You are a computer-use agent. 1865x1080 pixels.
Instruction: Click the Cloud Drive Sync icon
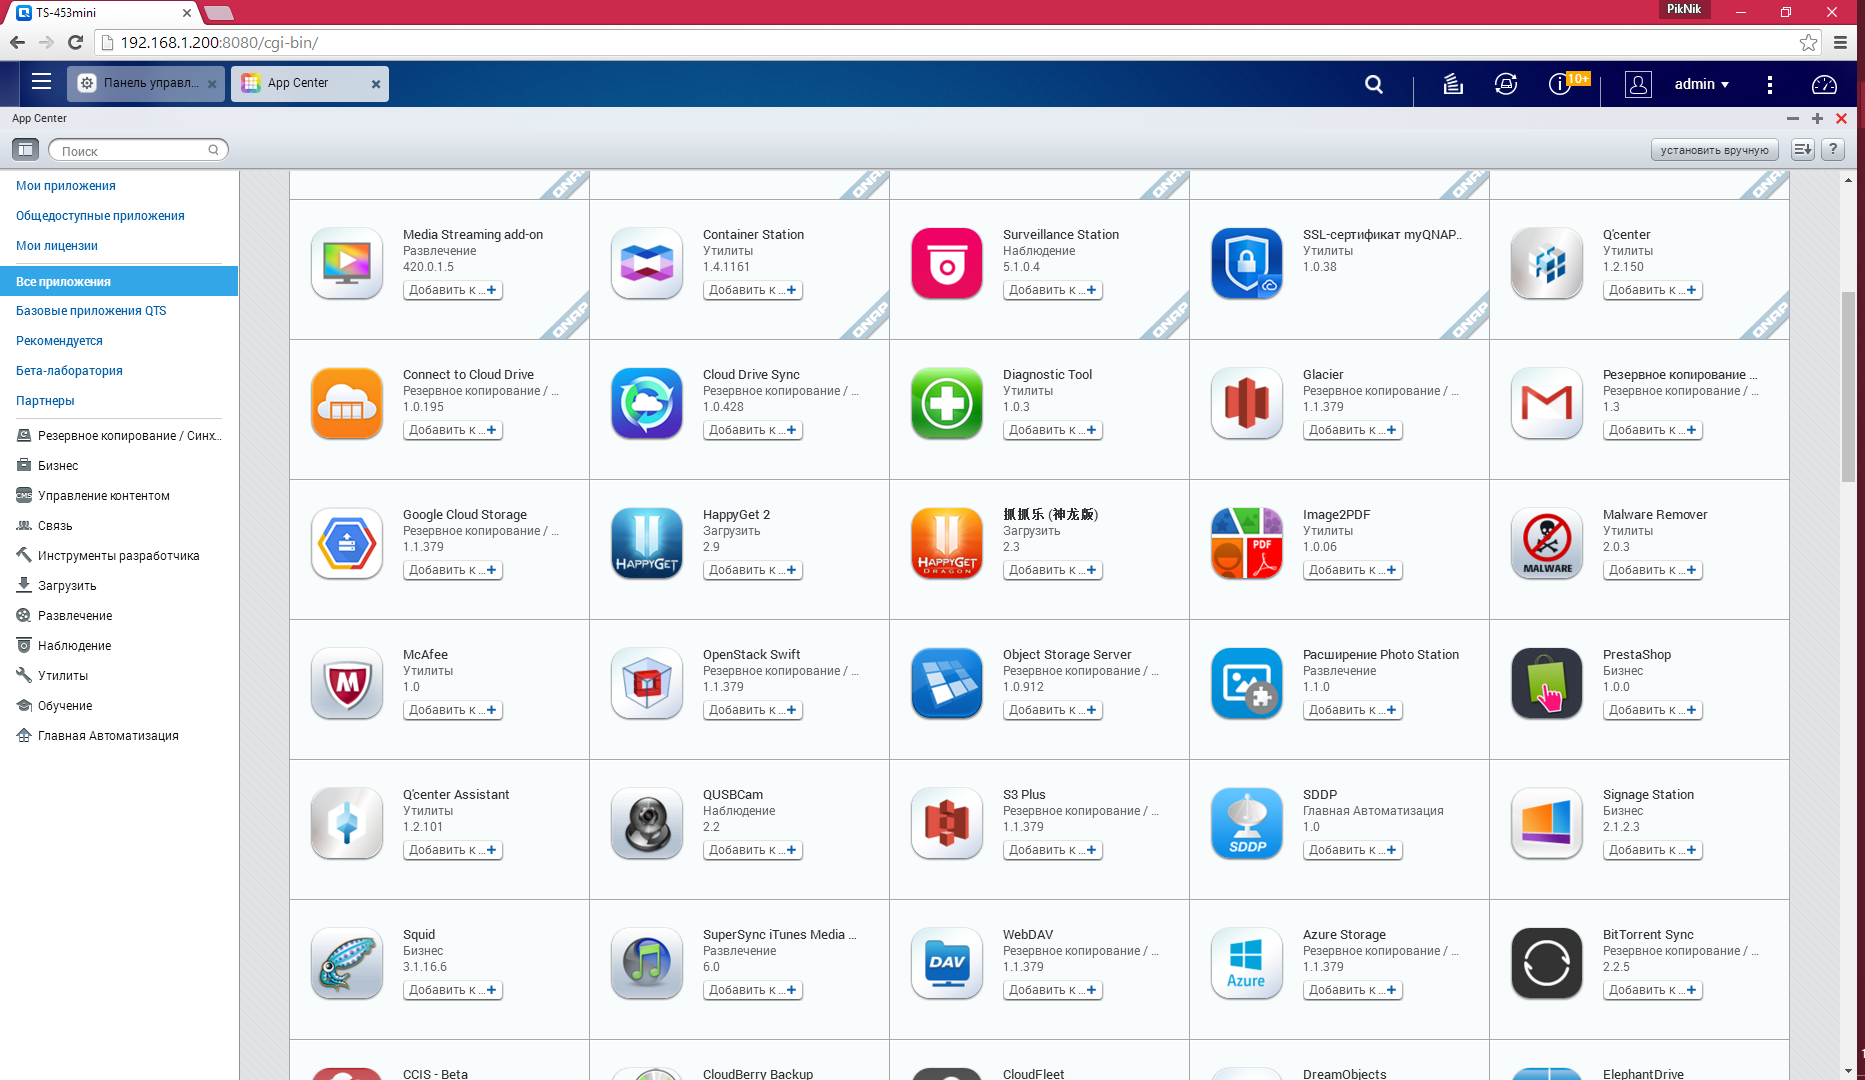647,403
